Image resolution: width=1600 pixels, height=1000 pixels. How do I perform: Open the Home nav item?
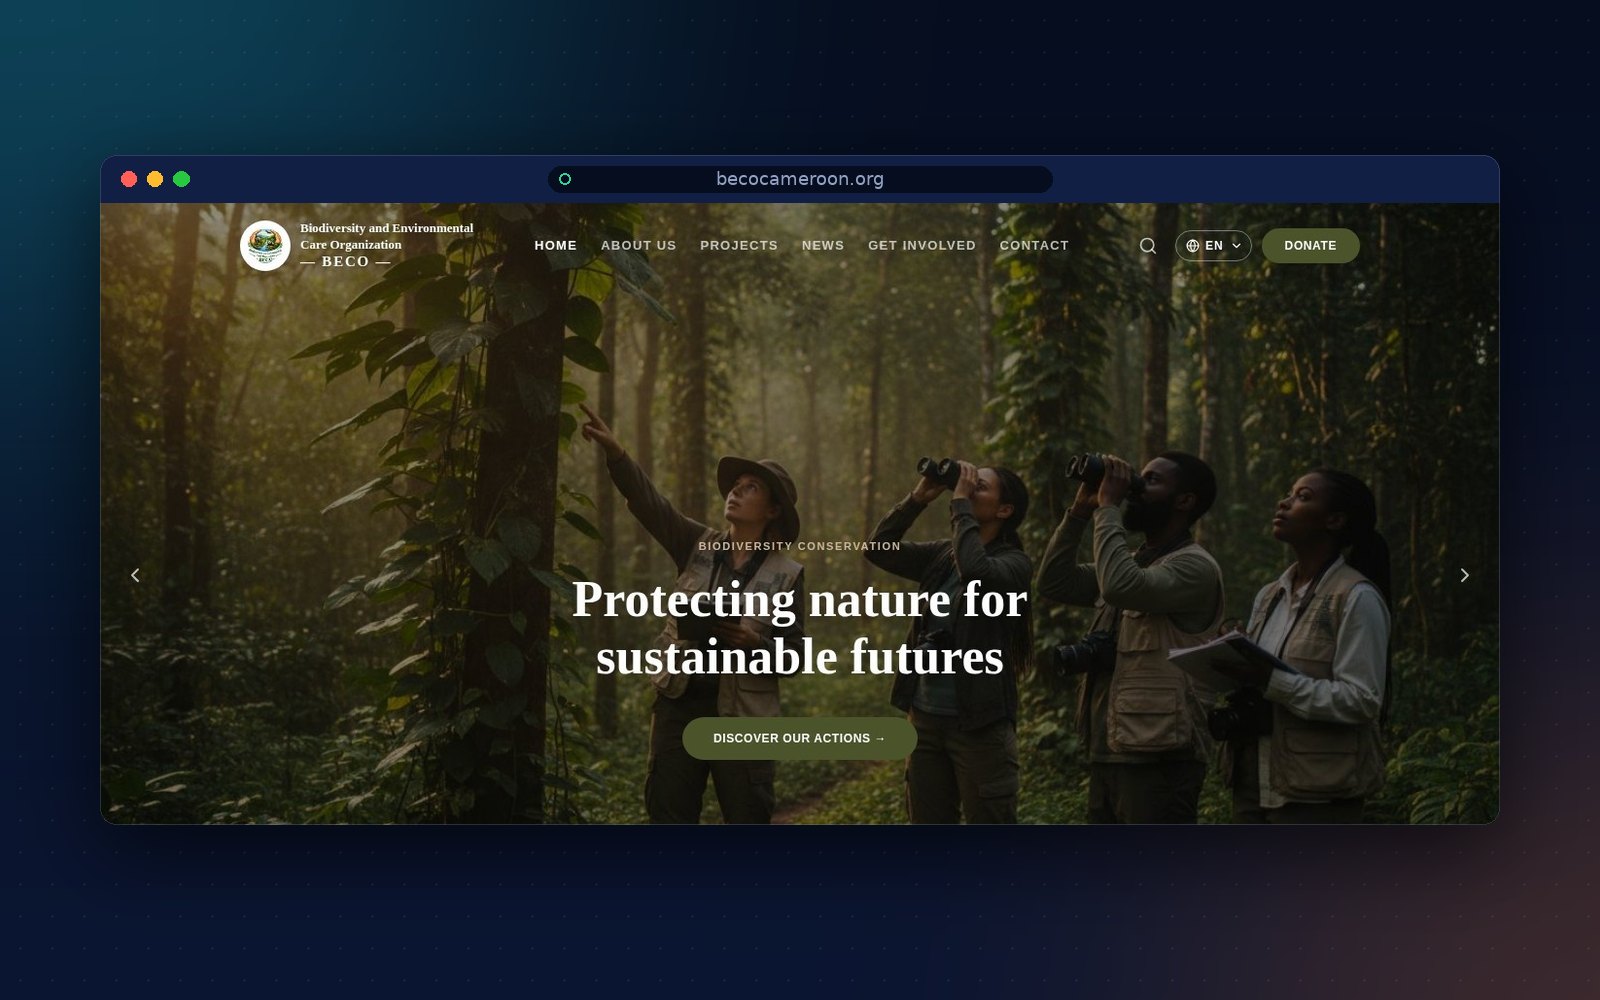tap(555, 245)
